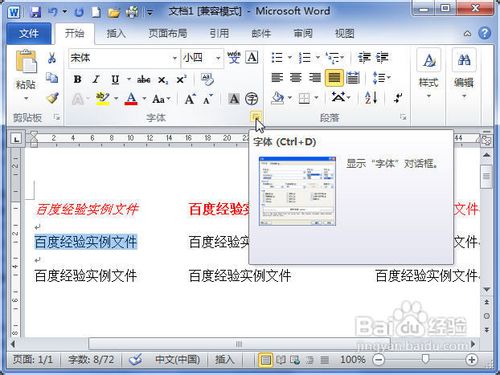
Task: Click the character border icon
Action: point(252,58)
